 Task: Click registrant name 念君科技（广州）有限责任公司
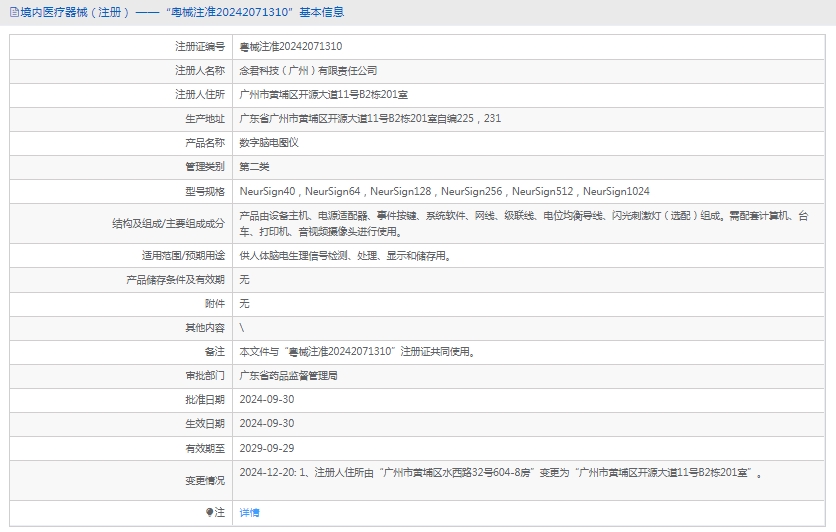point(308,71)
